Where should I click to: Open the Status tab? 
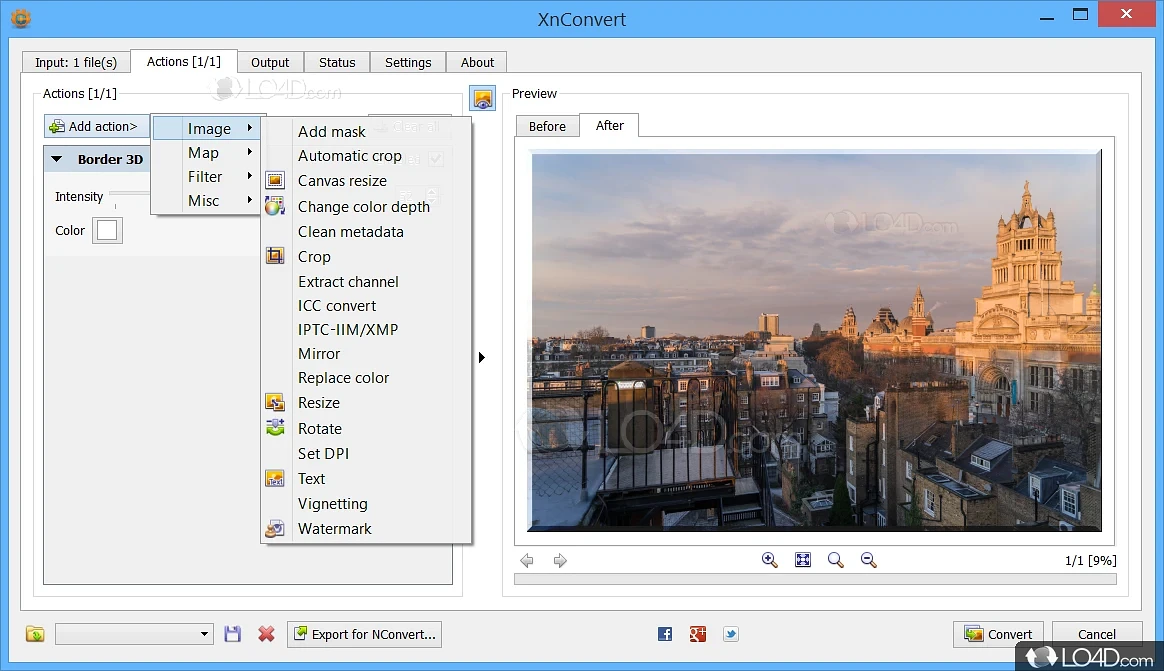[x=337, y=62]
